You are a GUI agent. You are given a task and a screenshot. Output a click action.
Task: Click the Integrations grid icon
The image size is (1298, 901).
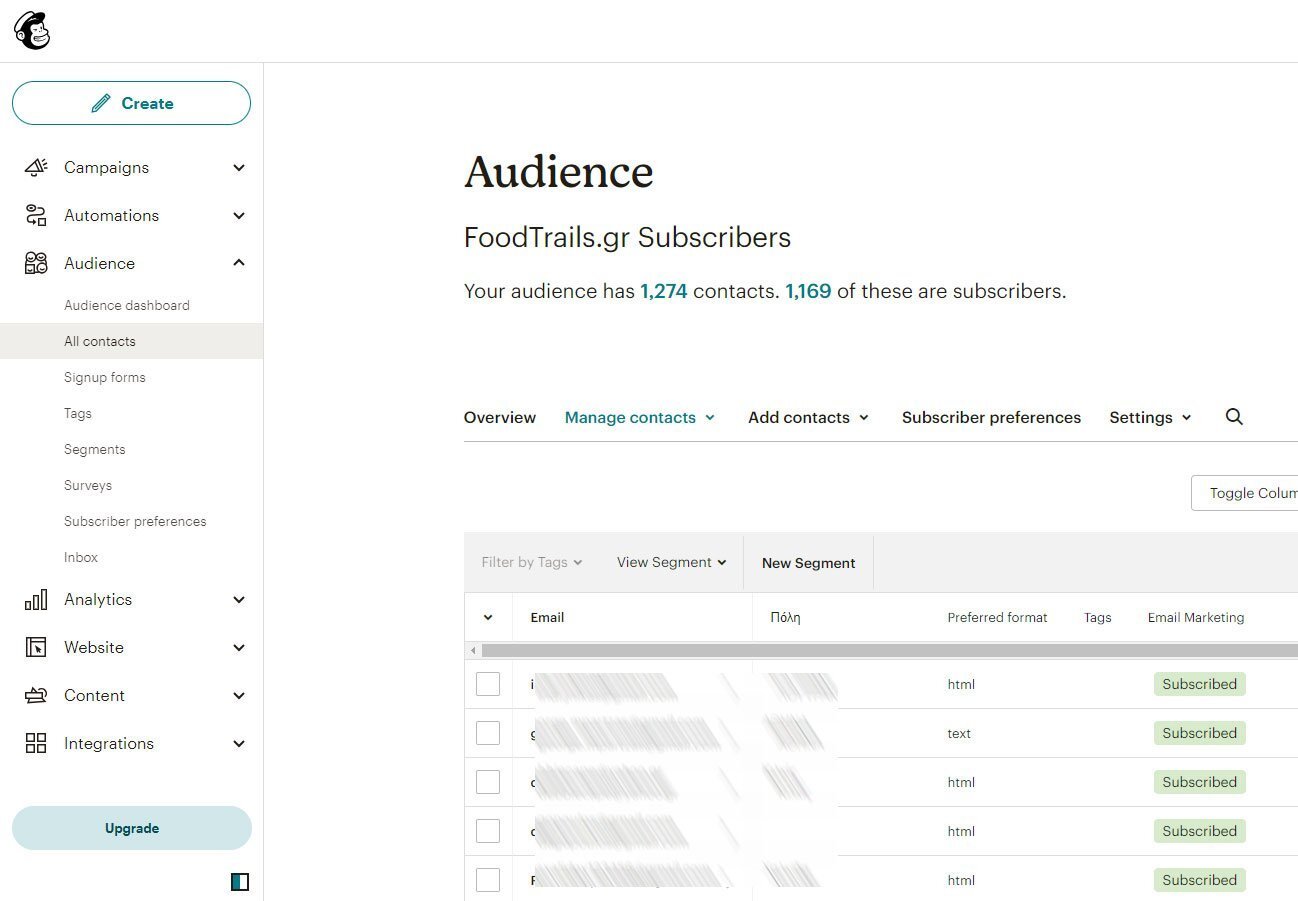tap(36, 743)
